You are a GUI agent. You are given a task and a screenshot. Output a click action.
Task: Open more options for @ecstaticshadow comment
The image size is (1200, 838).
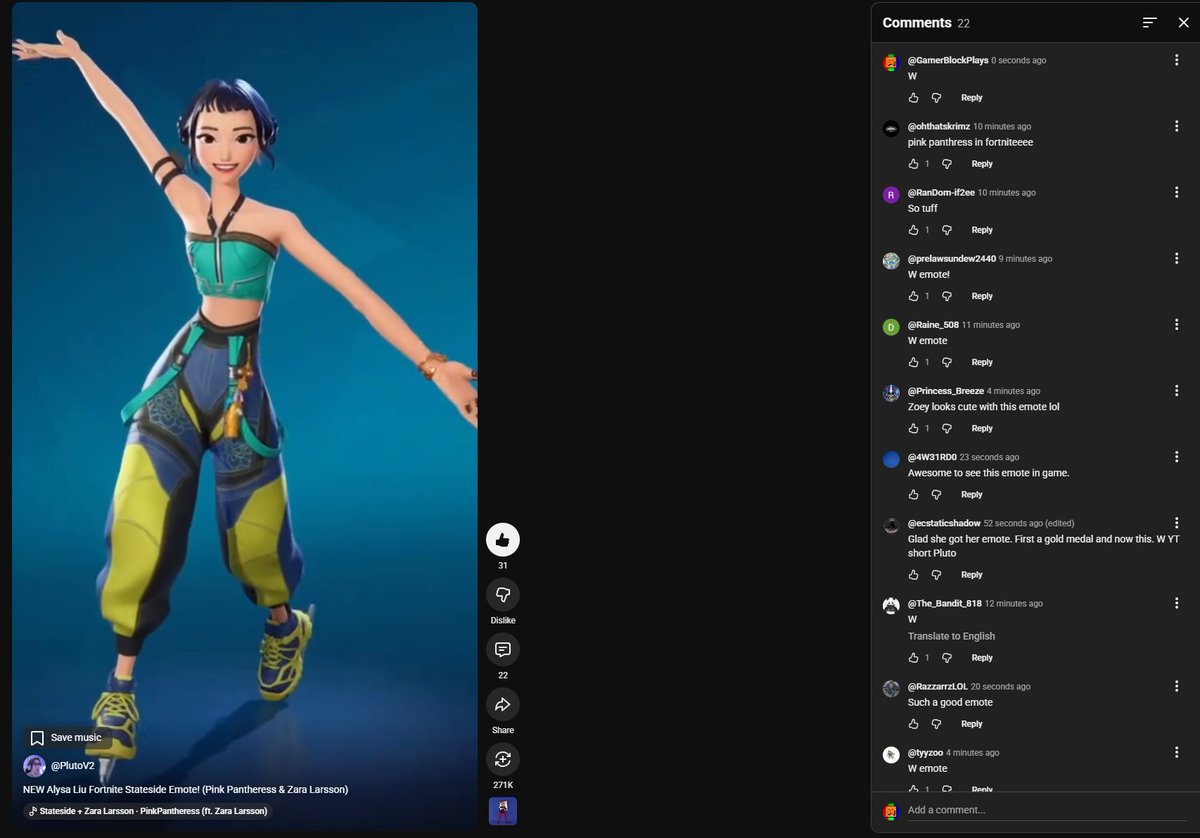click(1177, 522)
